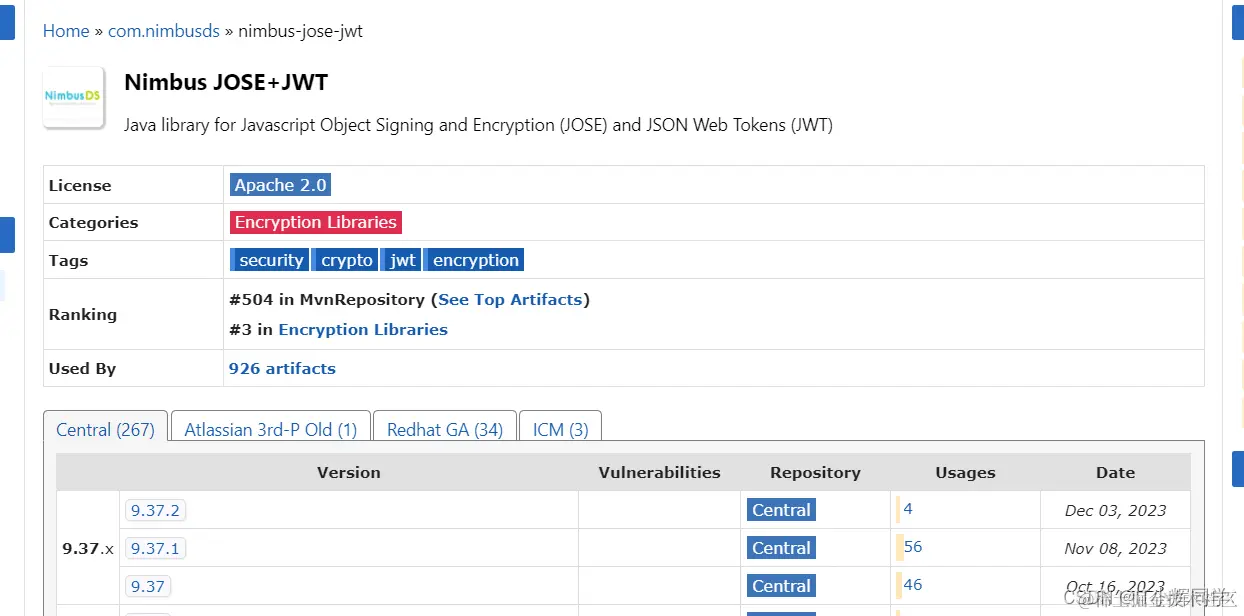The image size is (1244, 616).
Task: Switch to the Redhat GA (34) tab
Action: pos(444,429)
